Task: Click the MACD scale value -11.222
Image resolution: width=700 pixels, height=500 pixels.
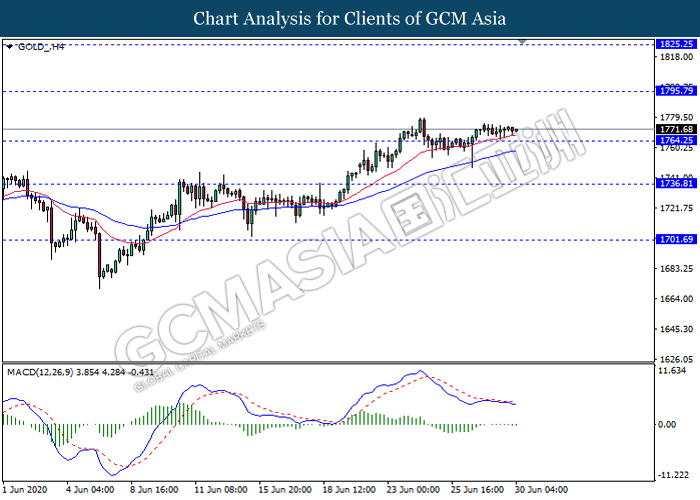Action: 673,475
